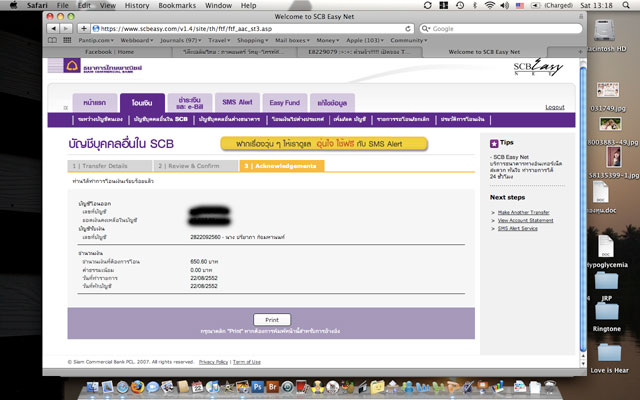Screen dimensions: 640x400
Task: Open Adobe Bridge (Br) in the Dock
Action: (x=272, y=386)
